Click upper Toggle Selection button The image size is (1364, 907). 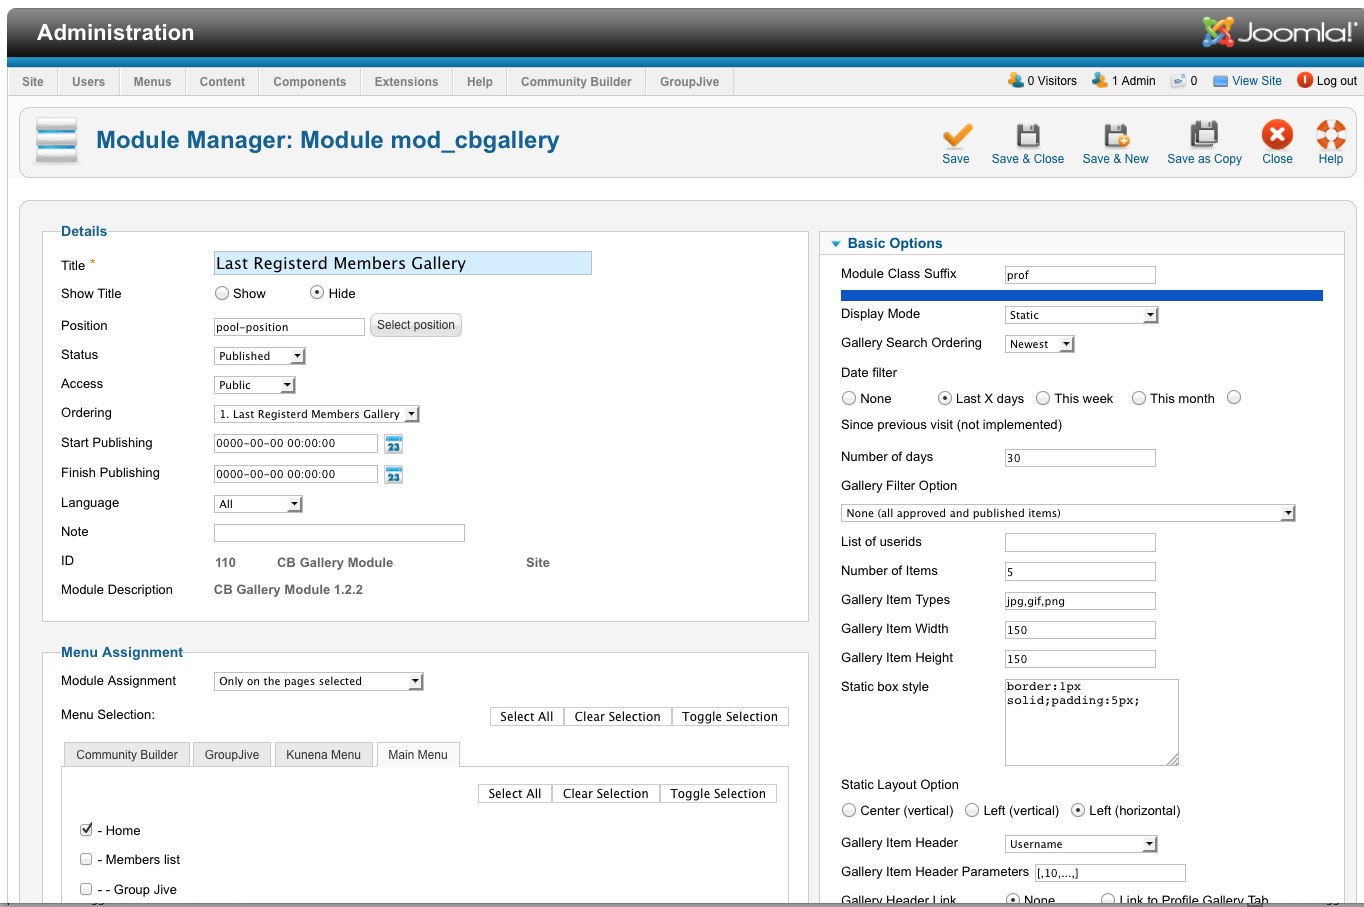click(730, 717)
